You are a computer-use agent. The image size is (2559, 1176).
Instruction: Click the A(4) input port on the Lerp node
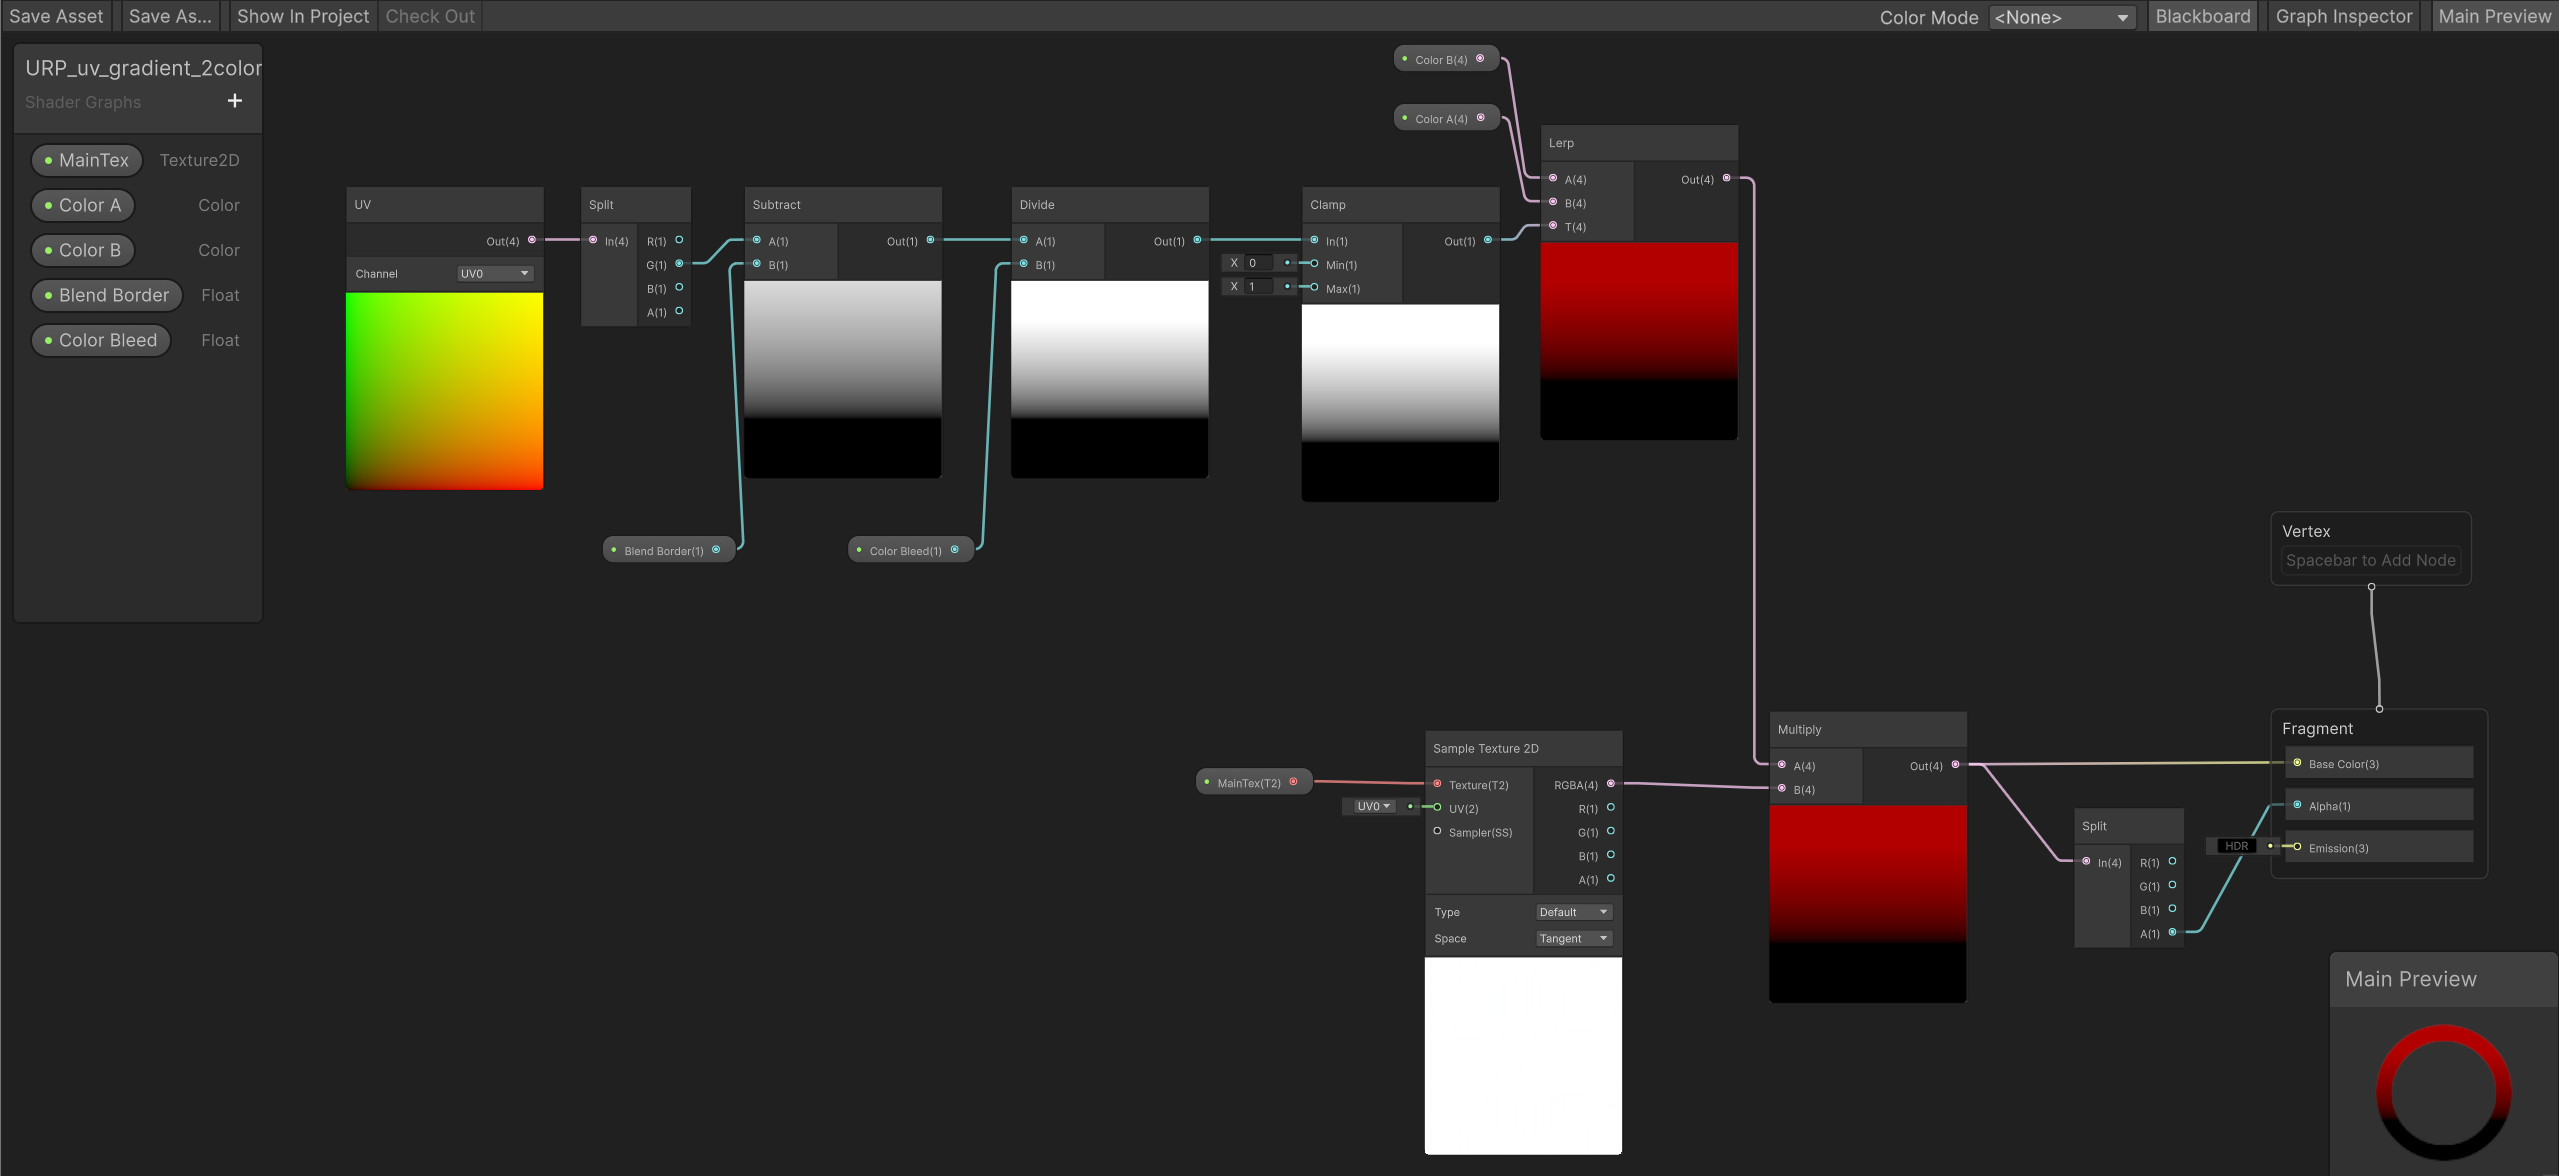point(1552,179)
